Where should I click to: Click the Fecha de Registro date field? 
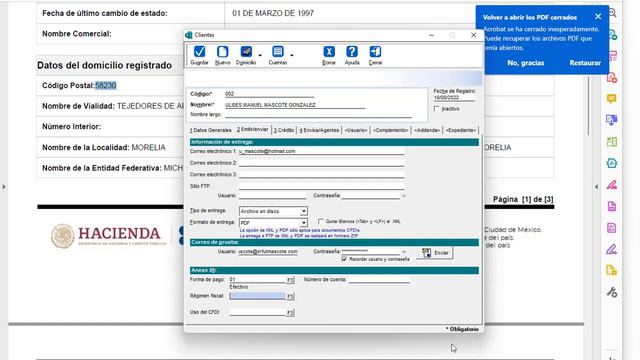tap(454, 98)
